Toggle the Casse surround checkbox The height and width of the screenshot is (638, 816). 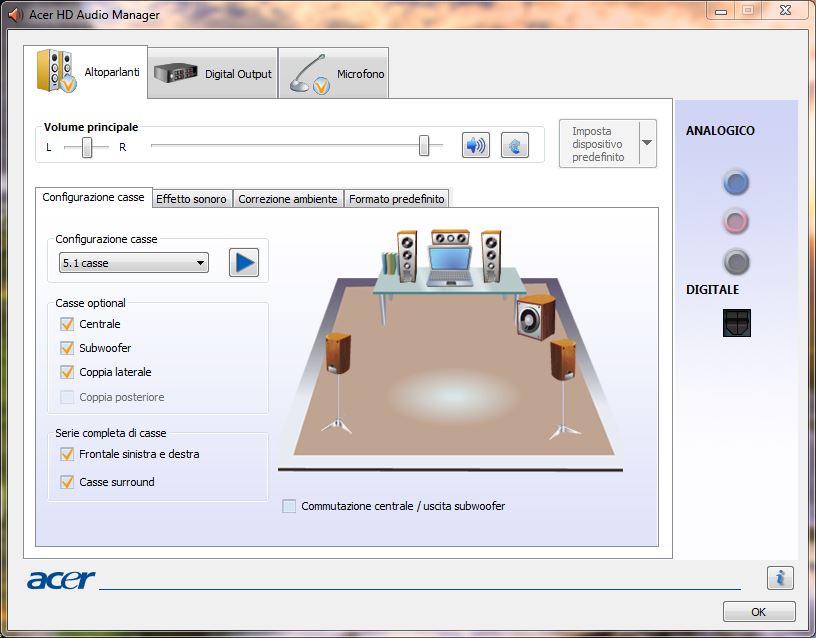[x=67, y=482]
